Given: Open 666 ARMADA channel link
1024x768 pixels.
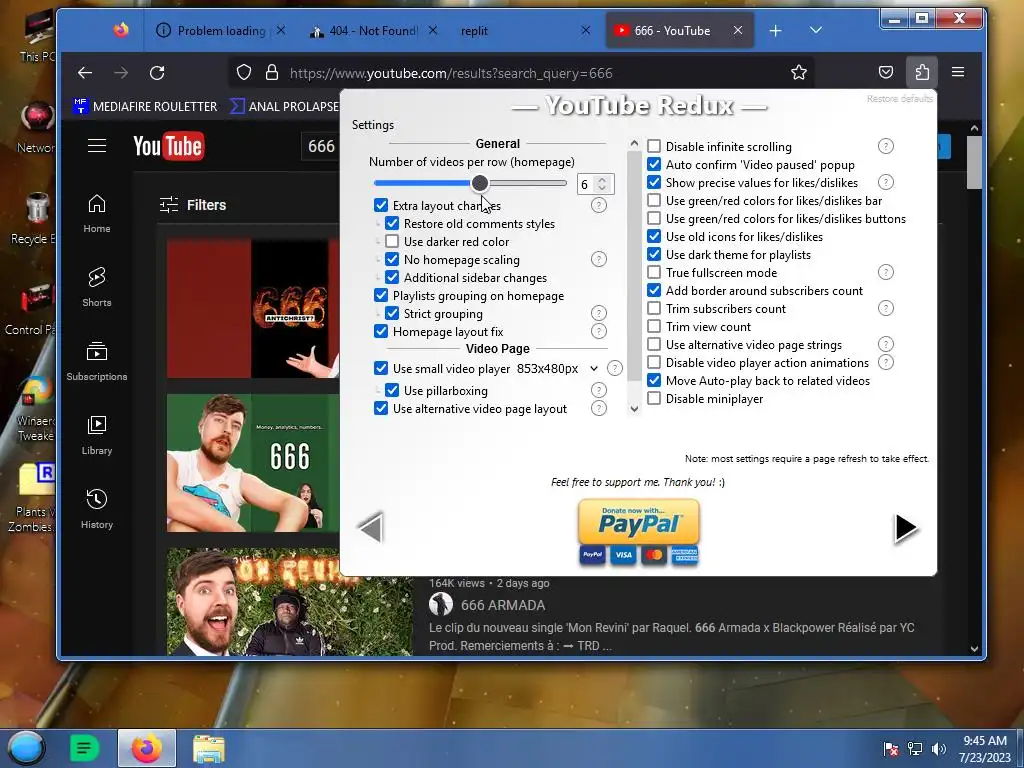Looking at the screenshot, I should coord(503,605).
